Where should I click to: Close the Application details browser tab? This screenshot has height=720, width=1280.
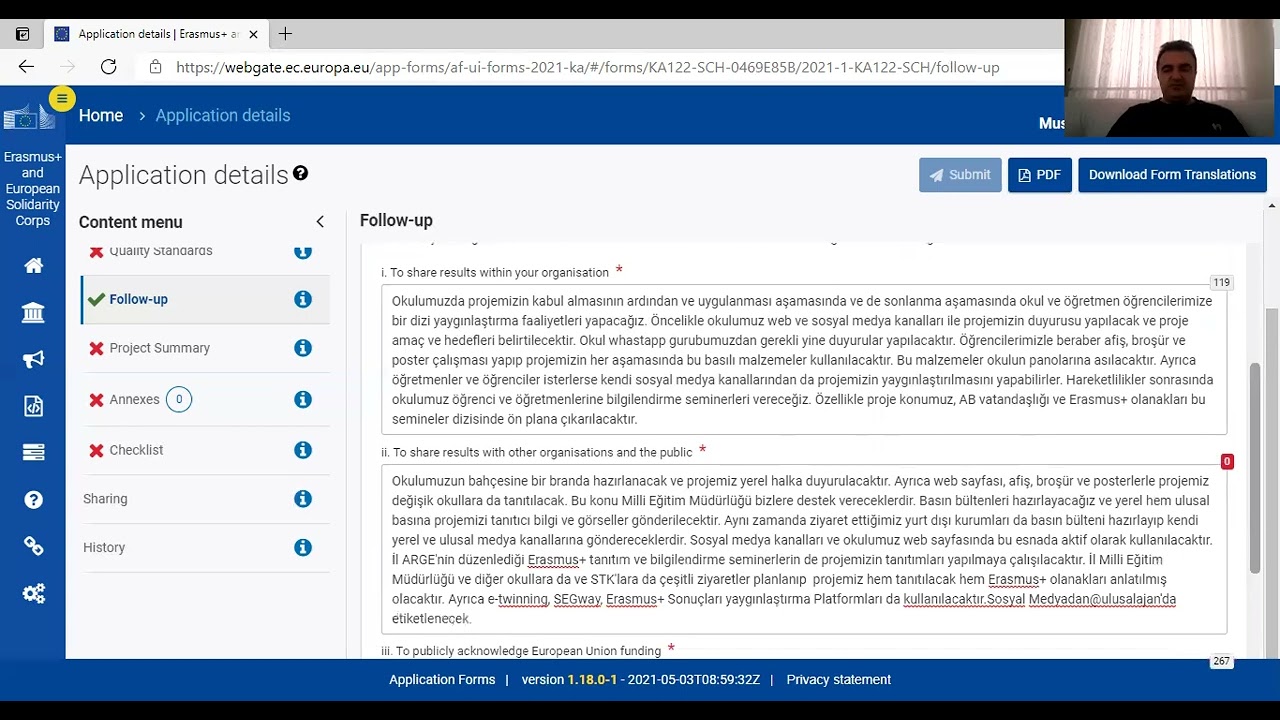pos(253,34)
